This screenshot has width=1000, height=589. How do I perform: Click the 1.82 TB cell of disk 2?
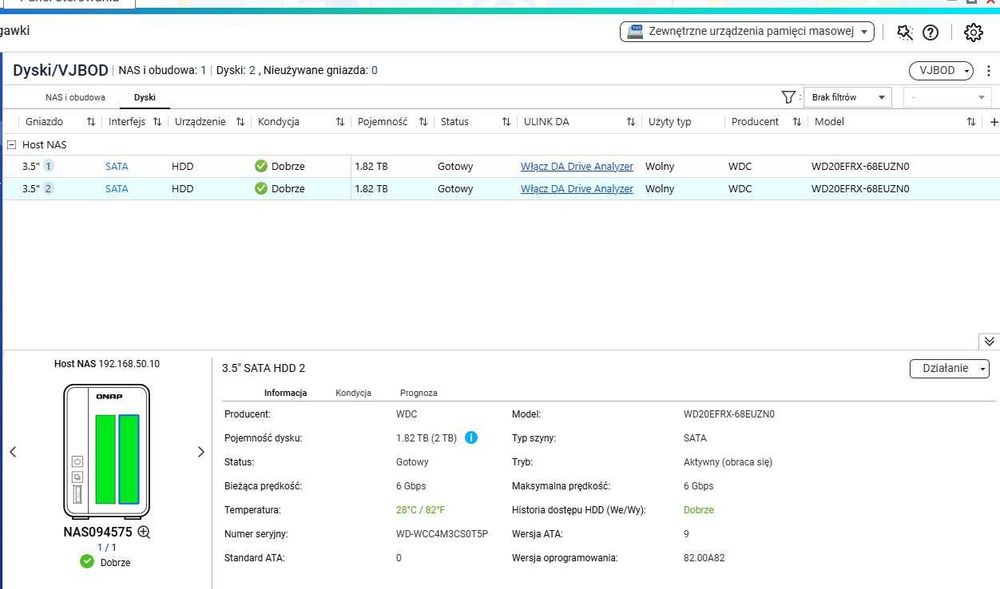pos(371,189)
